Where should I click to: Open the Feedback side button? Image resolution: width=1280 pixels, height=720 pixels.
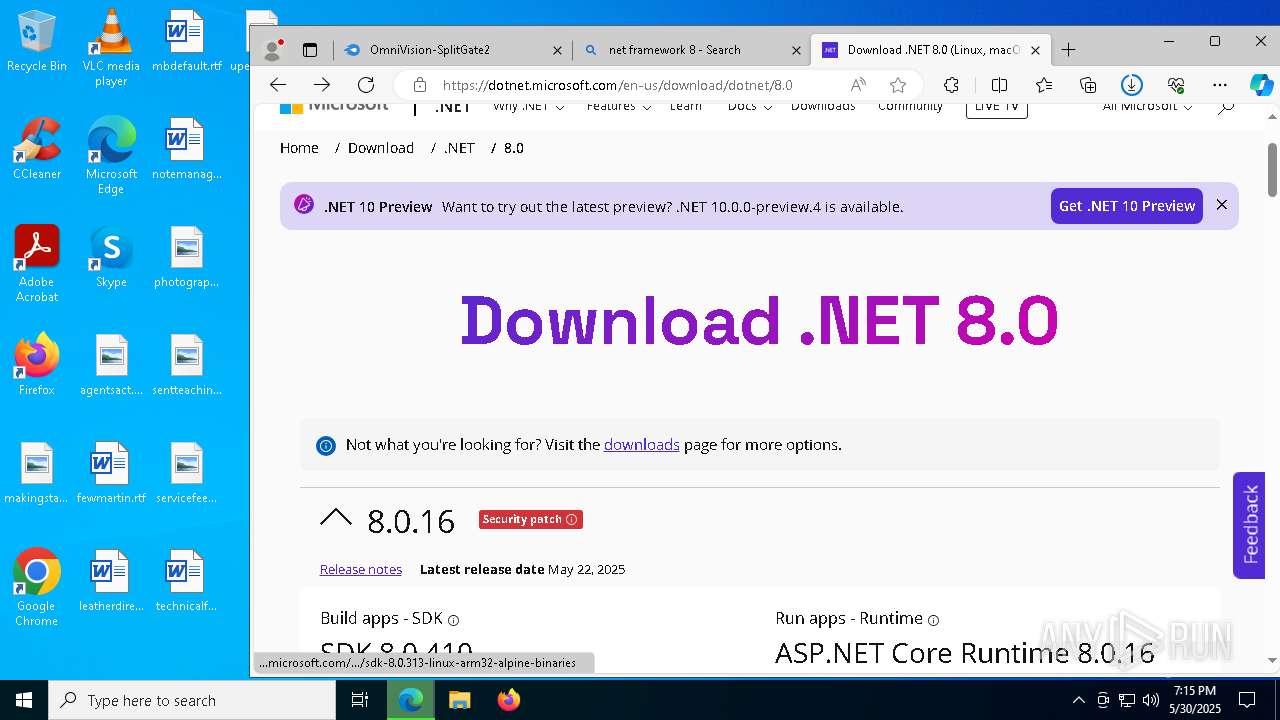pyautogui.click(x=1249, y=525)
